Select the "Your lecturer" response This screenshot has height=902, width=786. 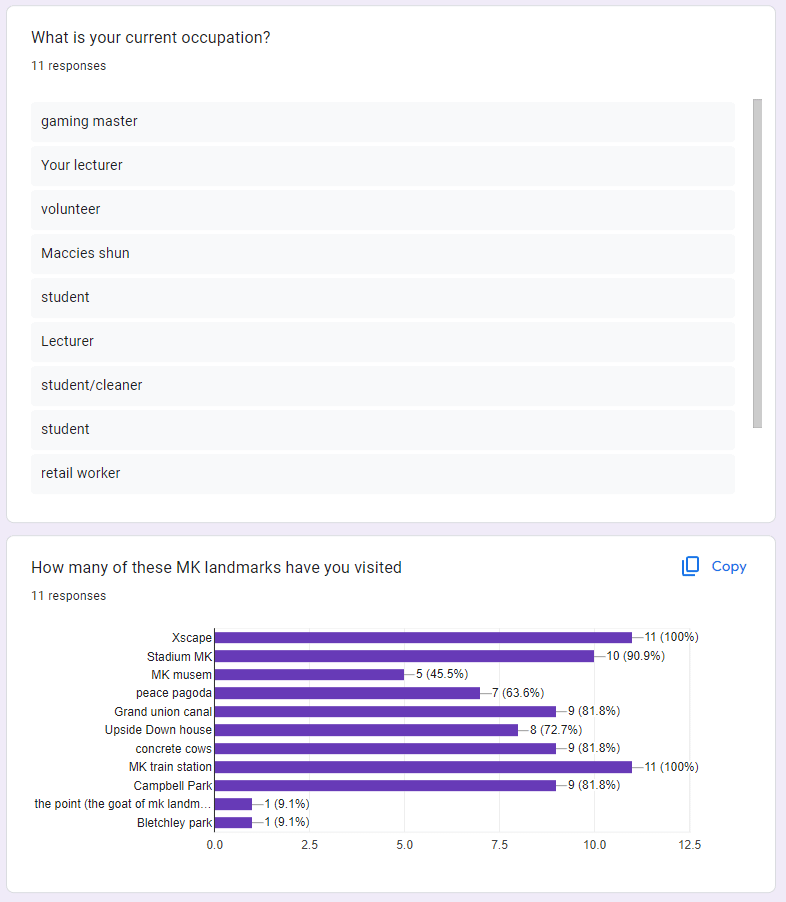pyautogui.click(x=383, y=165)
